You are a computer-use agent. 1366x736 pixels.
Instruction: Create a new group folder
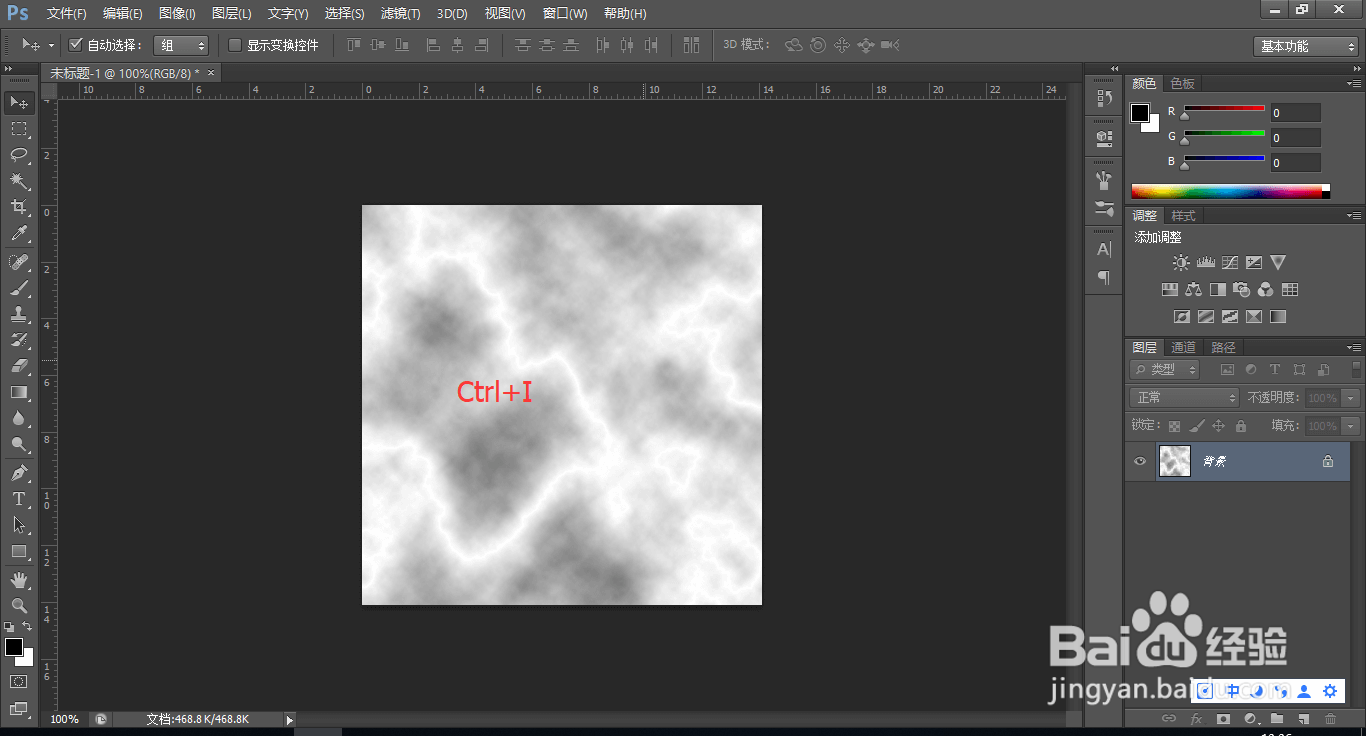1277,719
